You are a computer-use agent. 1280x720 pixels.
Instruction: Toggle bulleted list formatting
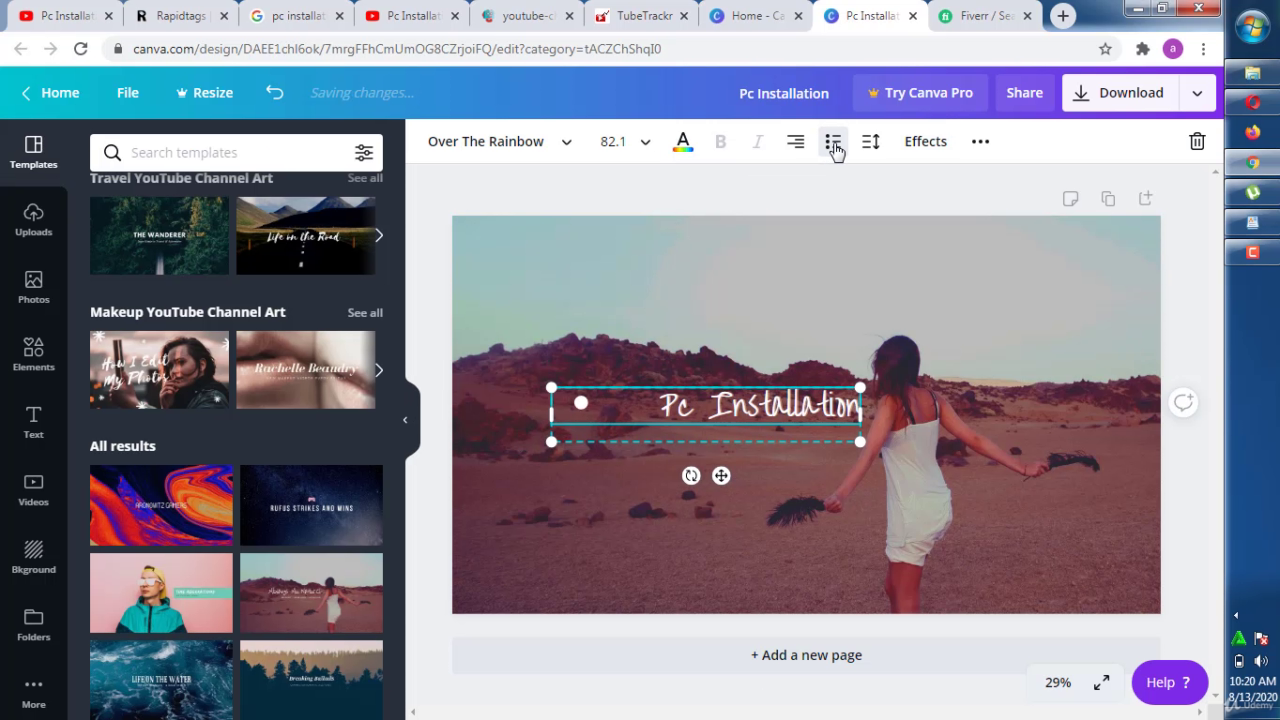833,142
